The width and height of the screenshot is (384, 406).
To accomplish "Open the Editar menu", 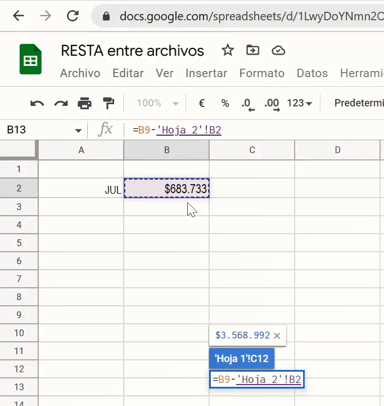I will click(128, 73).
